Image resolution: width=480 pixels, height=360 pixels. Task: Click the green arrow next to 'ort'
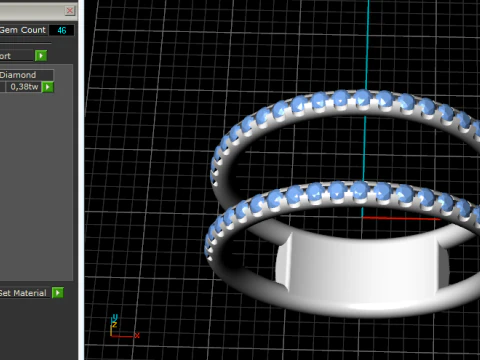41,56
